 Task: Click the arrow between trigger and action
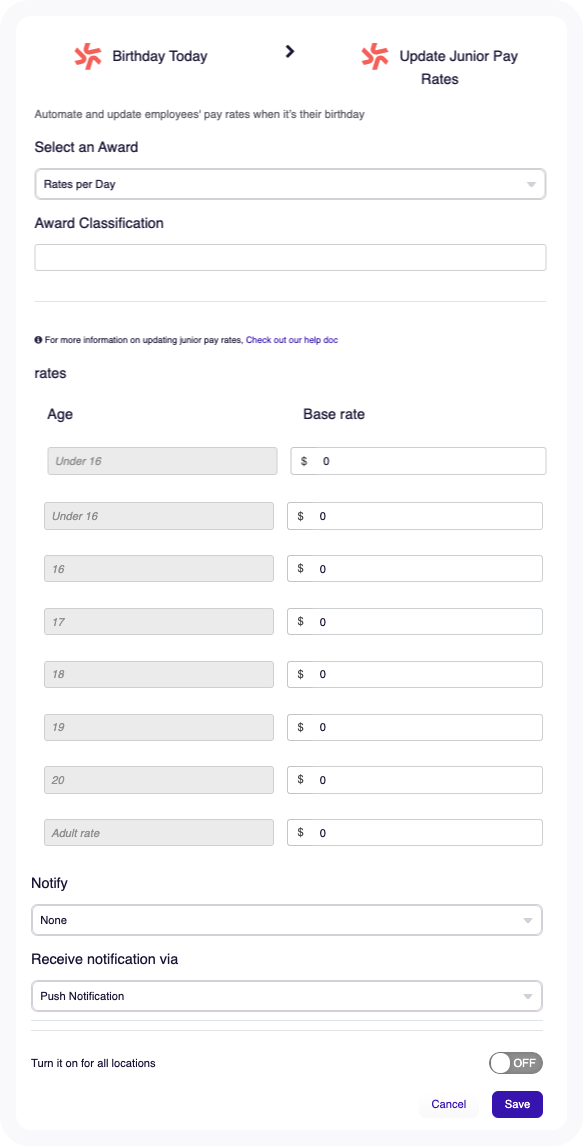click(290, 50)
